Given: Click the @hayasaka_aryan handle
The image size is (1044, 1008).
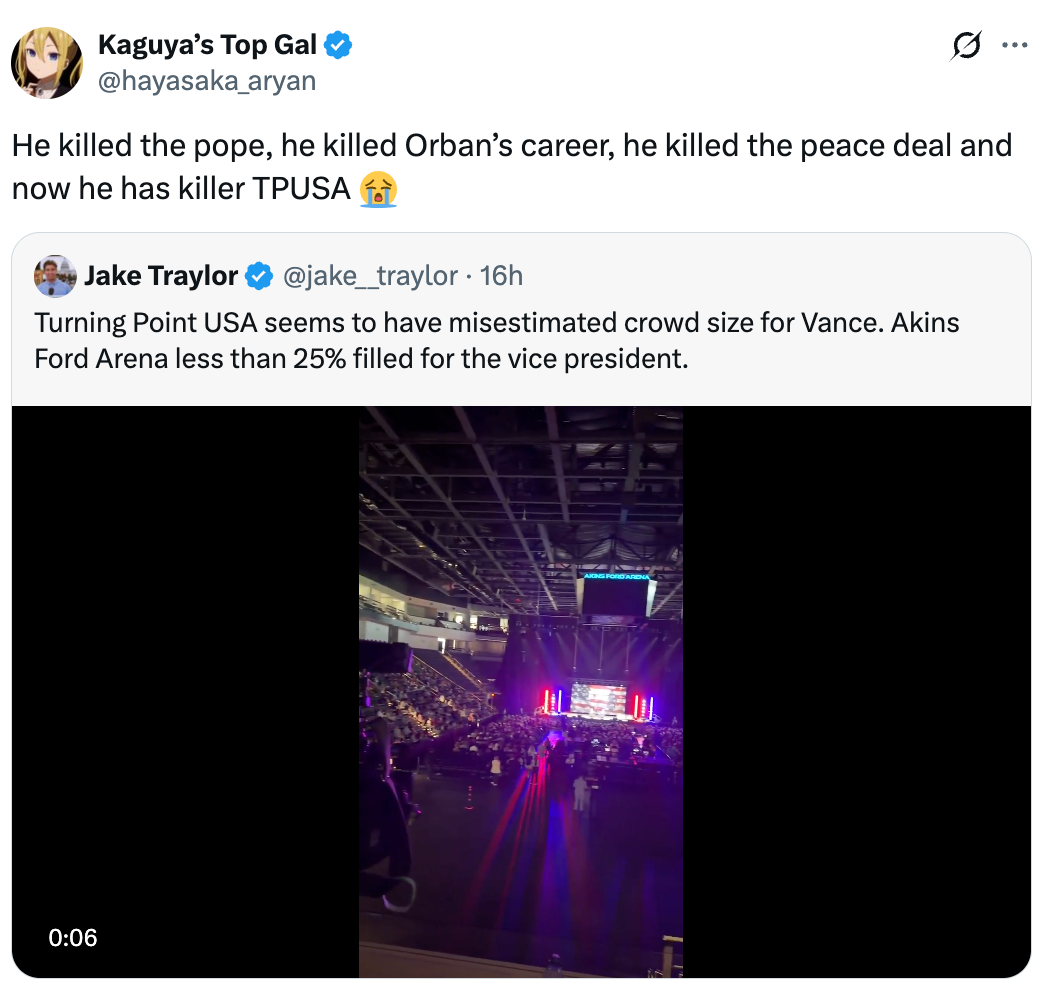Looking at the screenshot, I should point(206,80).
